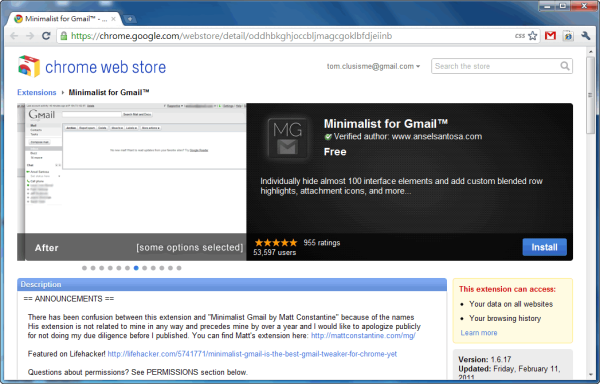Viewport: 600px width, 384px height.
Task: Click the chrome web store title
Action: [x=106, y=67]
